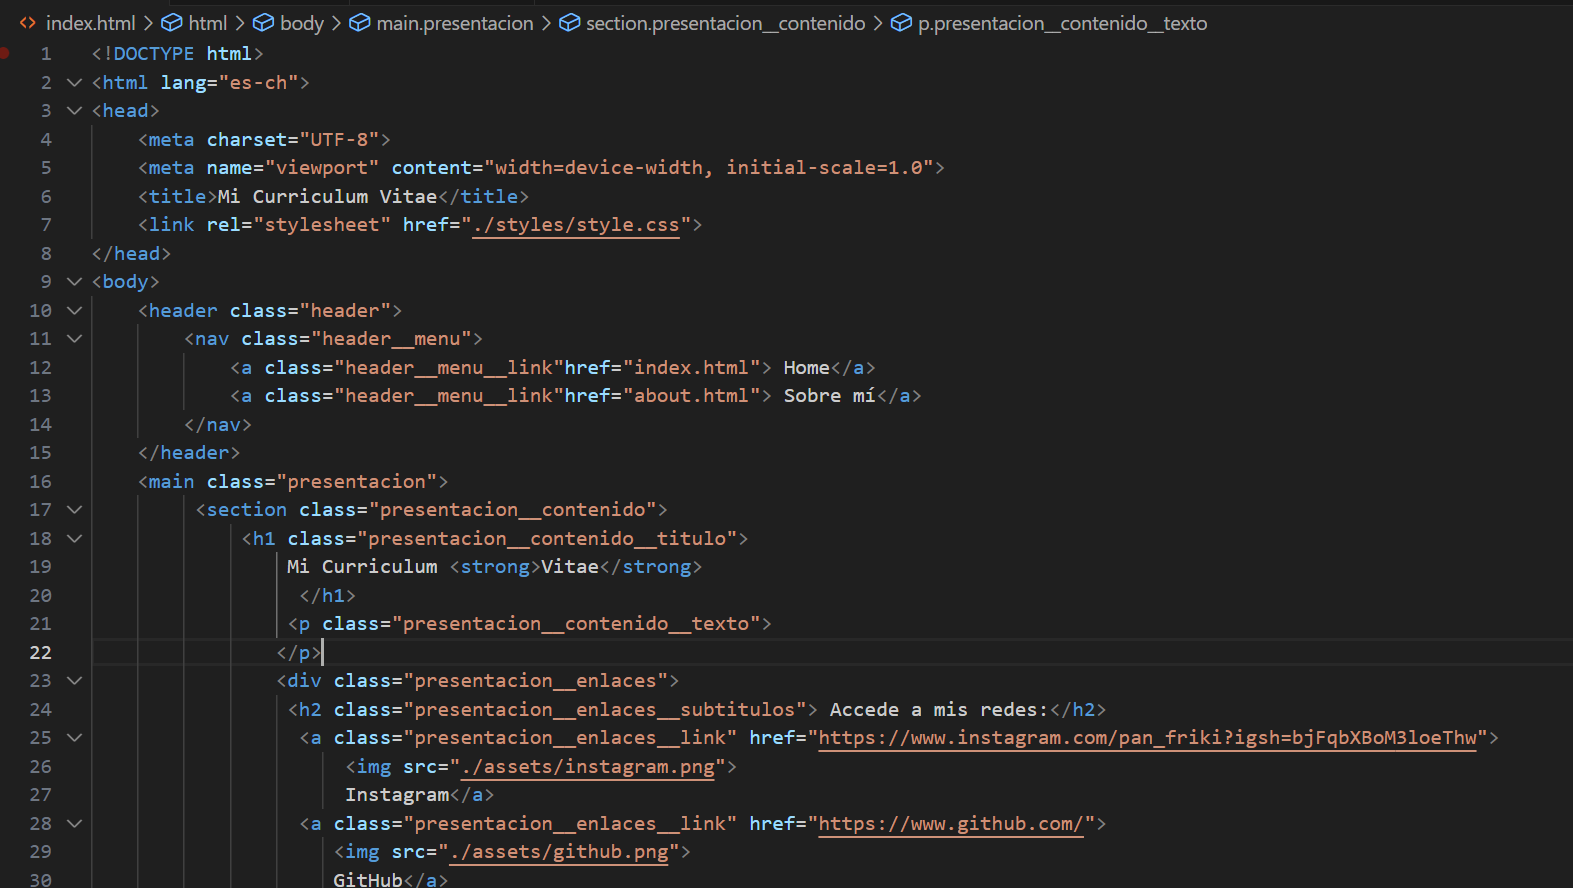Open the ./styles/style.css link
The width and height of the screenshot is (1573, 888).
576,225
